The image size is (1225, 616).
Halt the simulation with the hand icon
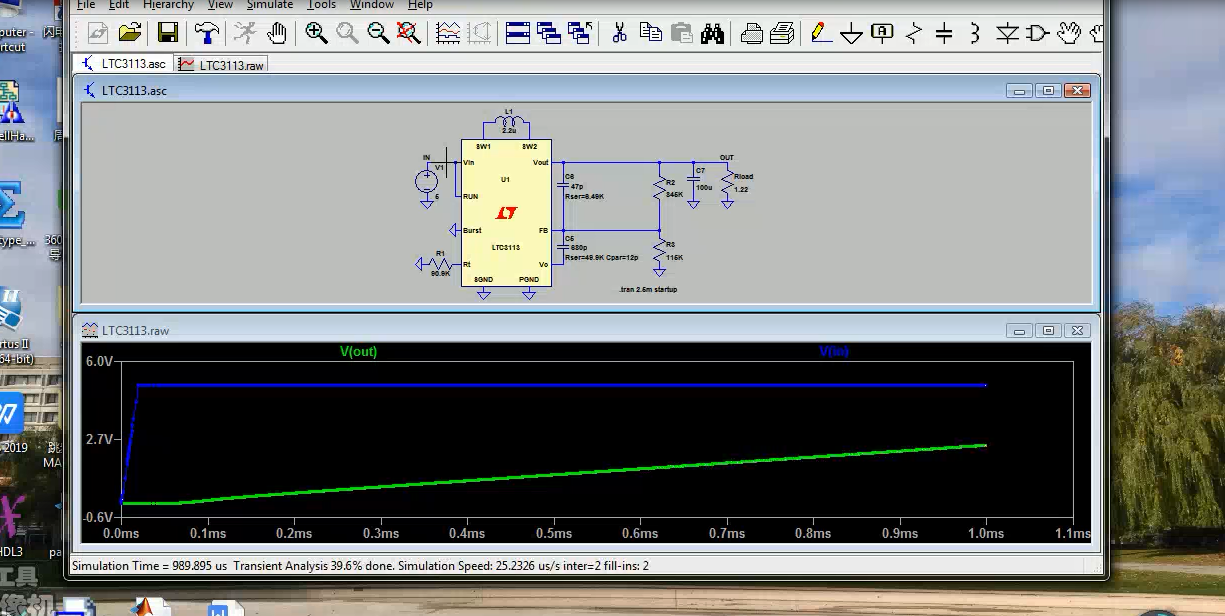point(276,33)
